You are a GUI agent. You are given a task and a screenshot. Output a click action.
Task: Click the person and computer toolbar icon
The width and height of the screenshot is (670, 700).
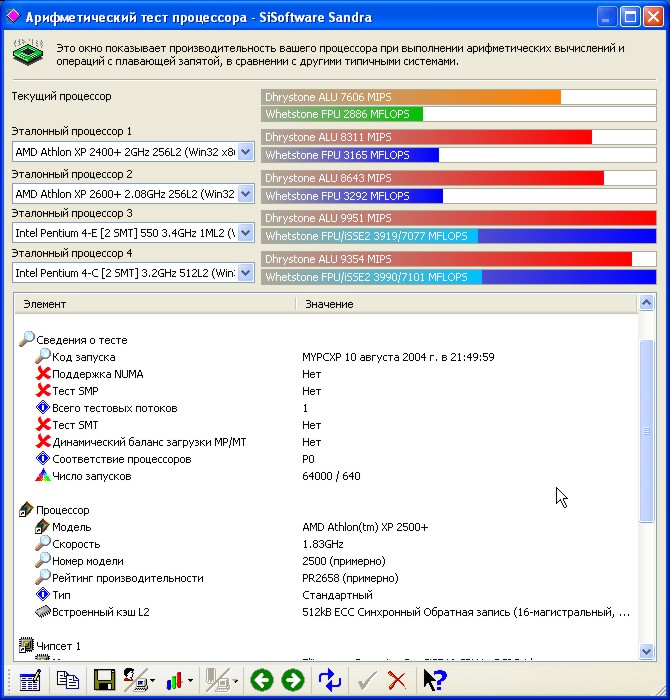[x=135, y=680]
